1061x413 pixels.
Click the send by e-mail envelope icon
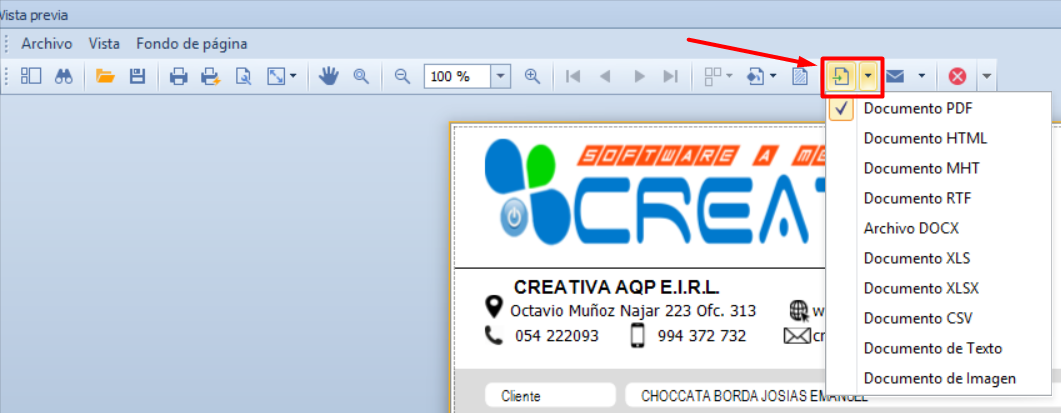pos(896,77)
